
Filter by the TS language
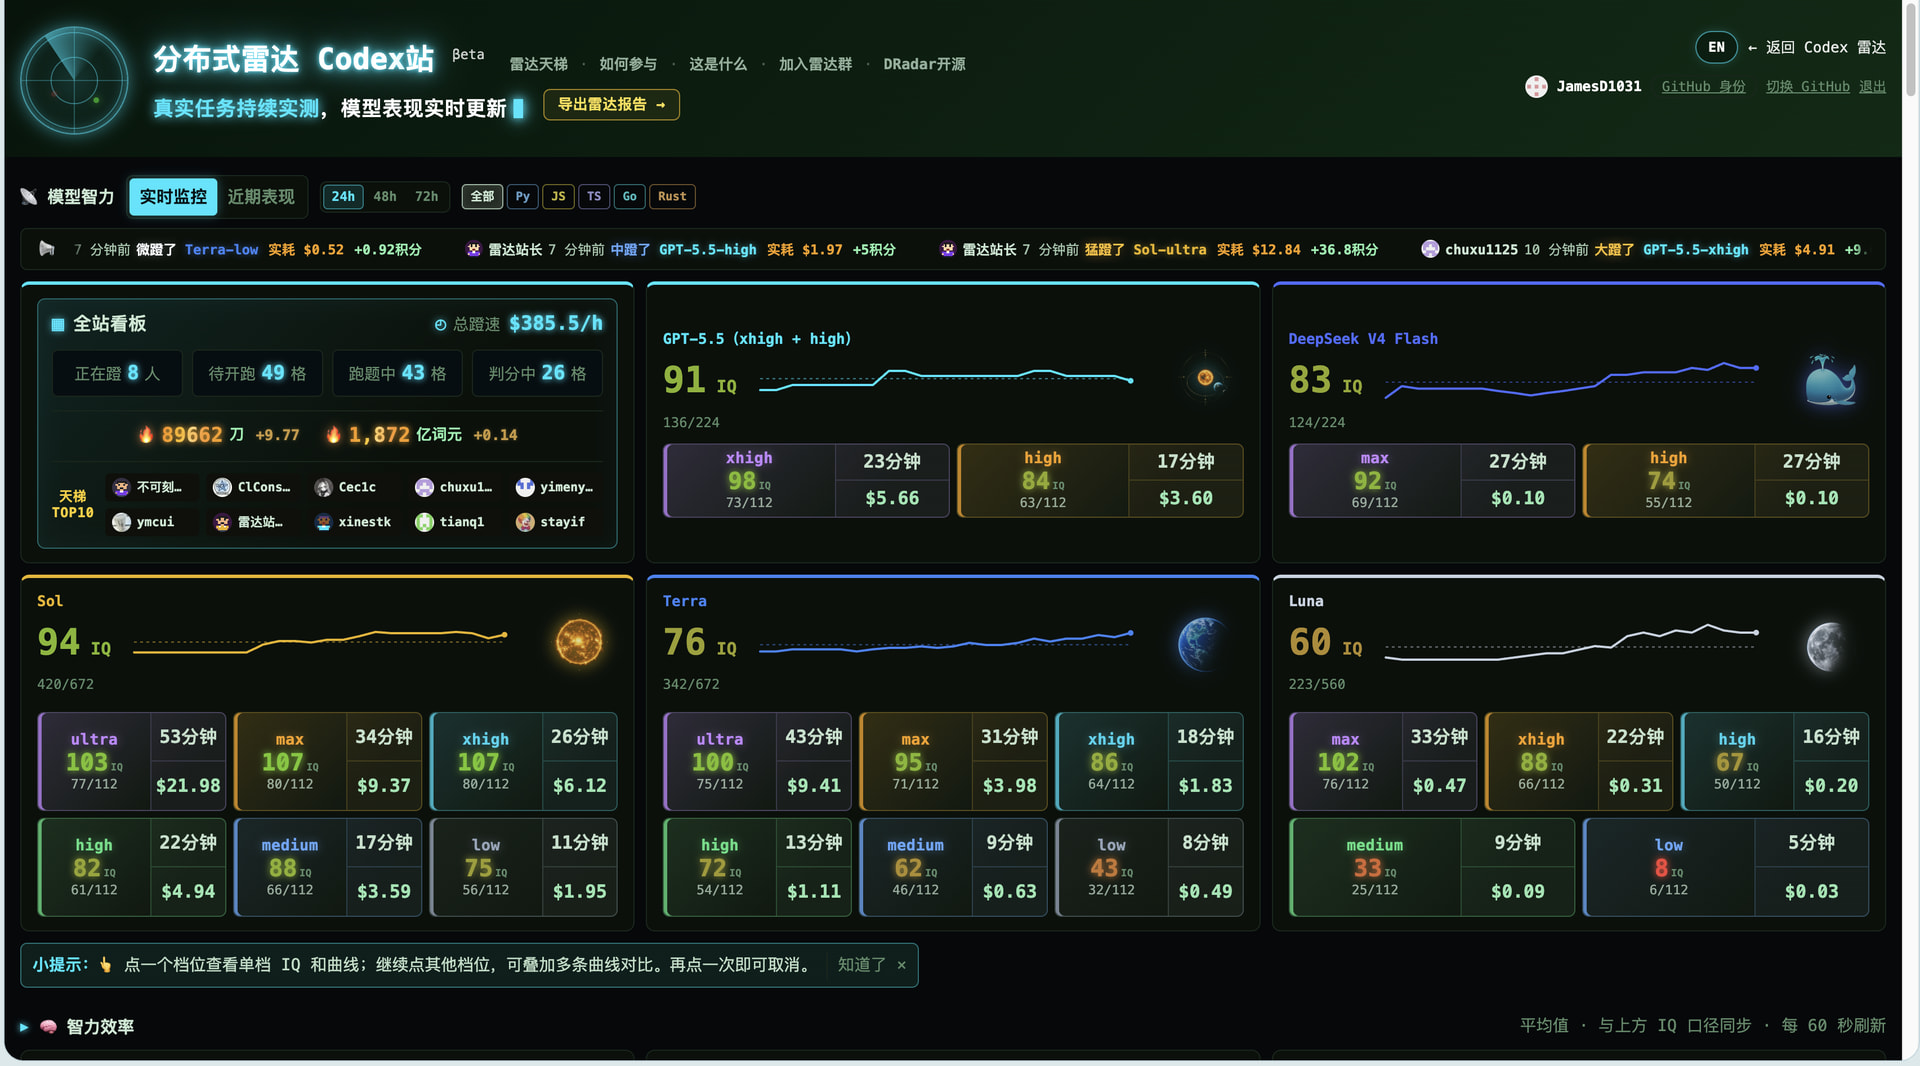[594, 196]
